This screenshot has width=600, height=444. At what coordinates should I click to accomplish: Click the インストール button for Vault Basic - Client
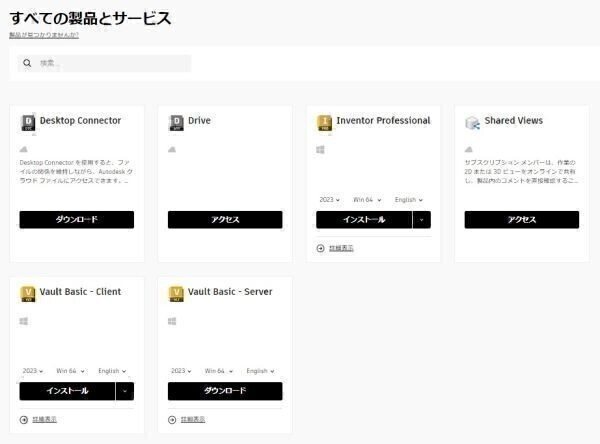(x=67, y=391)
